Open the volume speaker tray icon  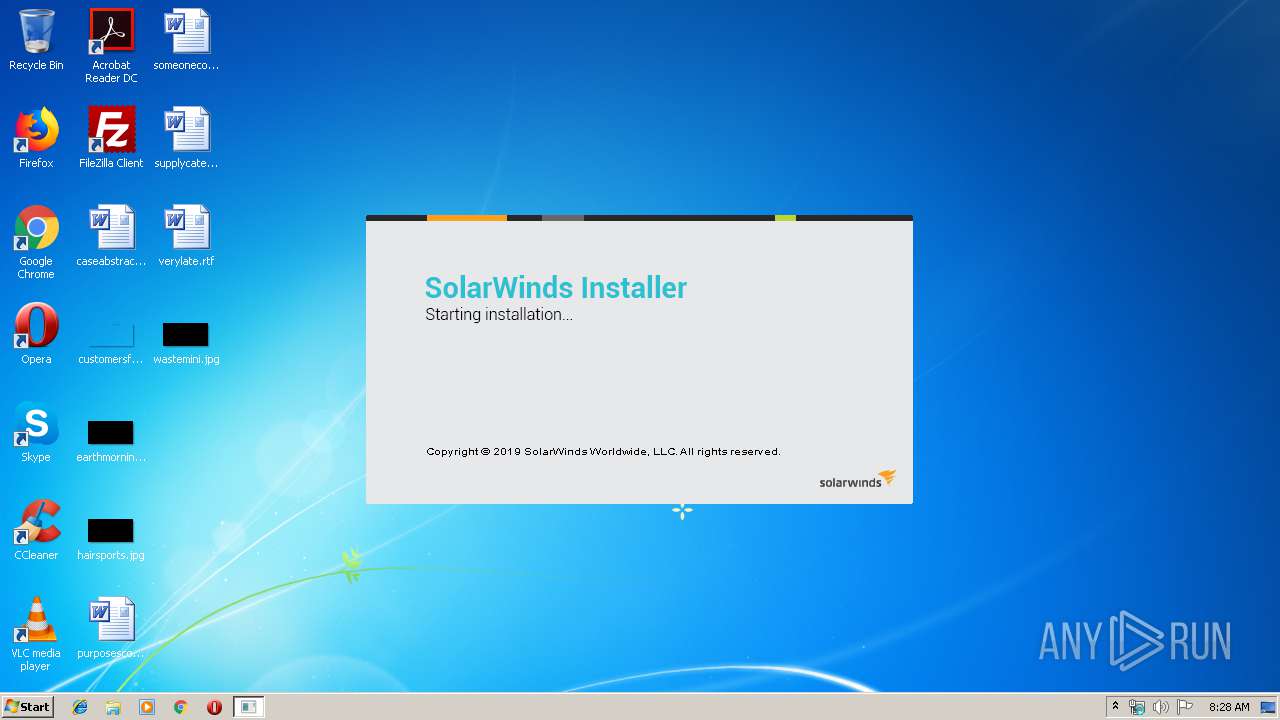pos(1161,707)
